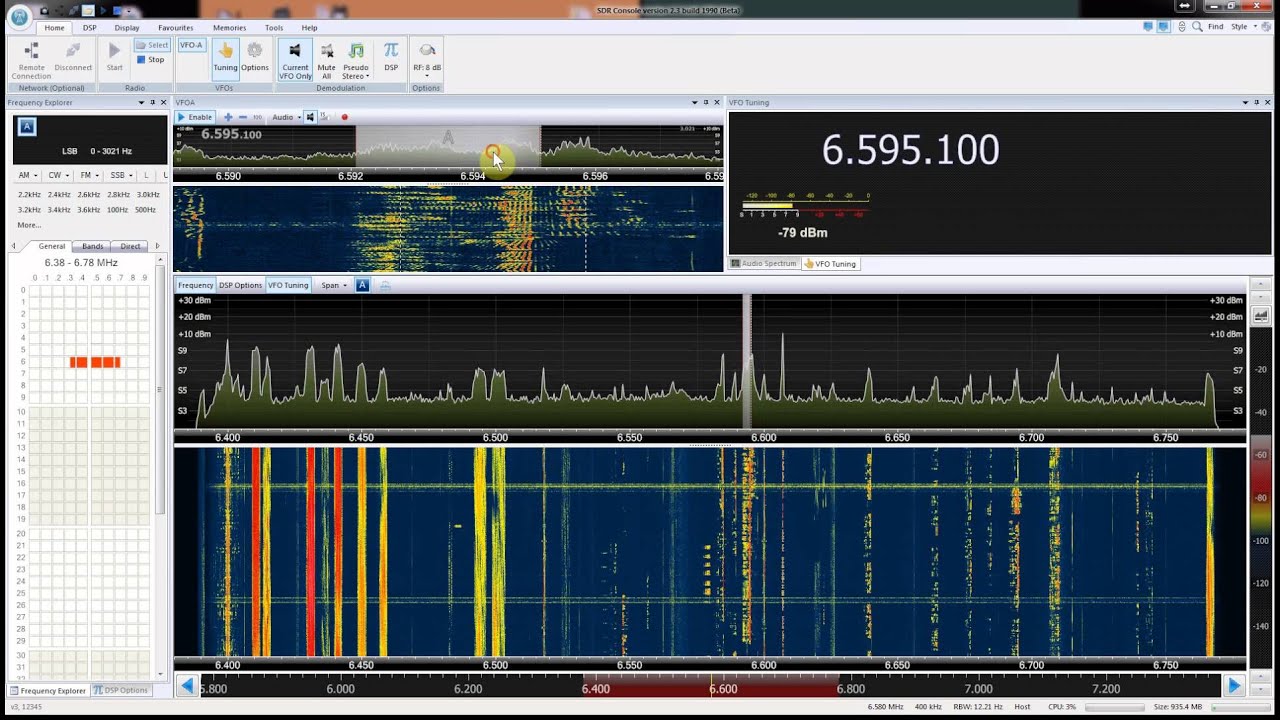
Task: Click the left blue arrow on the band scale
Action: (x=187, y=686)
